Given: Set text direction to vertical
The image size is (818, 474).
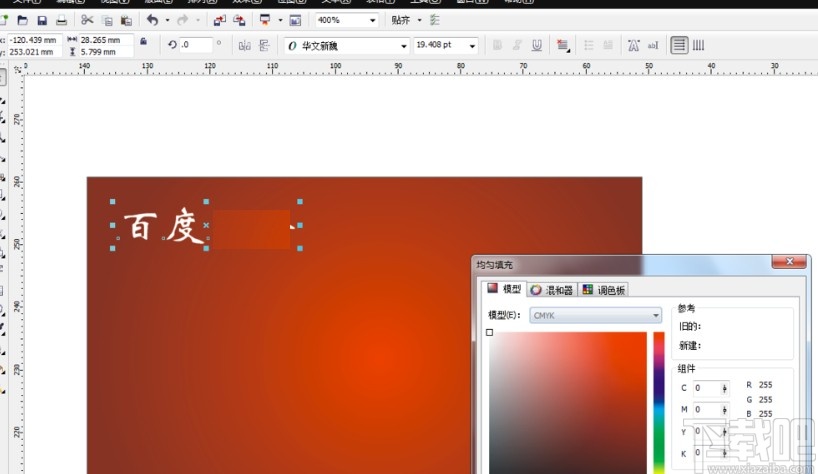Looking at the screenshot, I should click(698, 45).
